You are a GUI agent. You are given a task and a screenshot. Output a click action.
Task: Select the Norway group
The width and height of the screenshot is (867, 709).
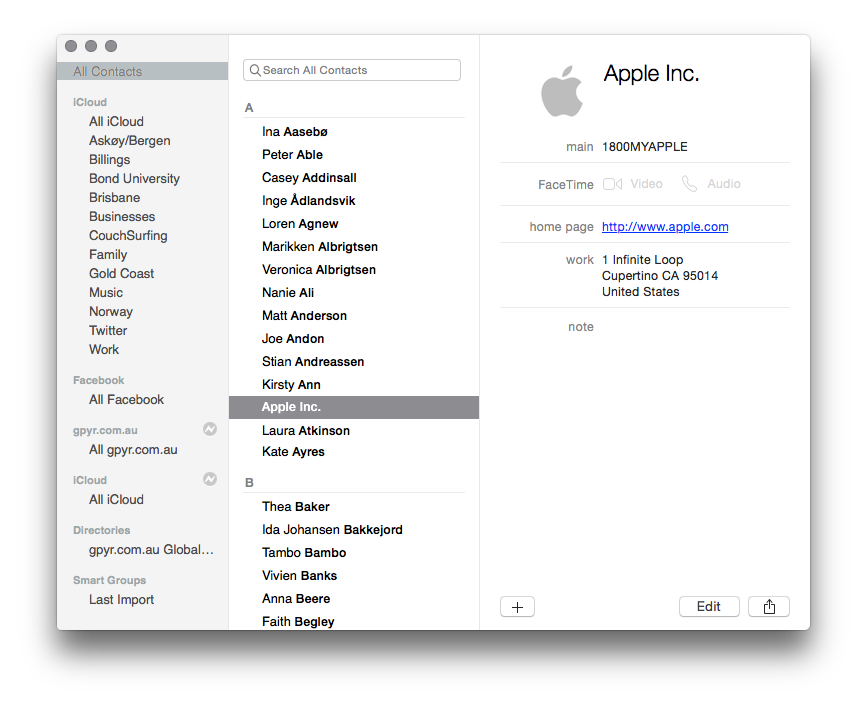(111, 312)
